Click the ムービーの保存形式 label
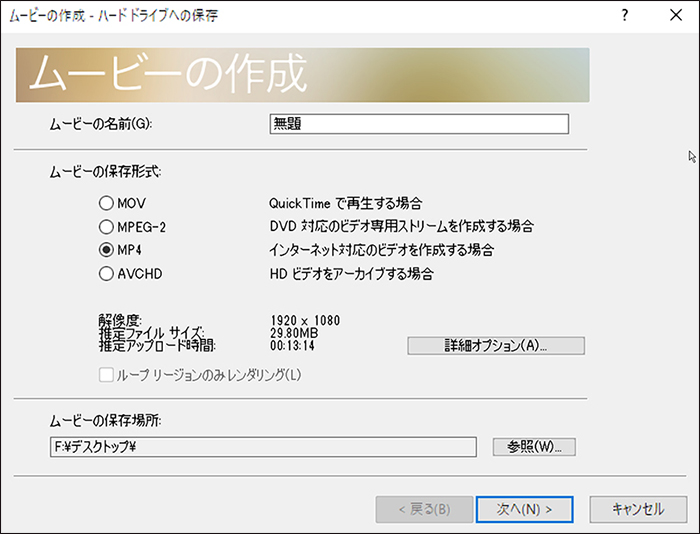700x534 pixels. (105, 171)
